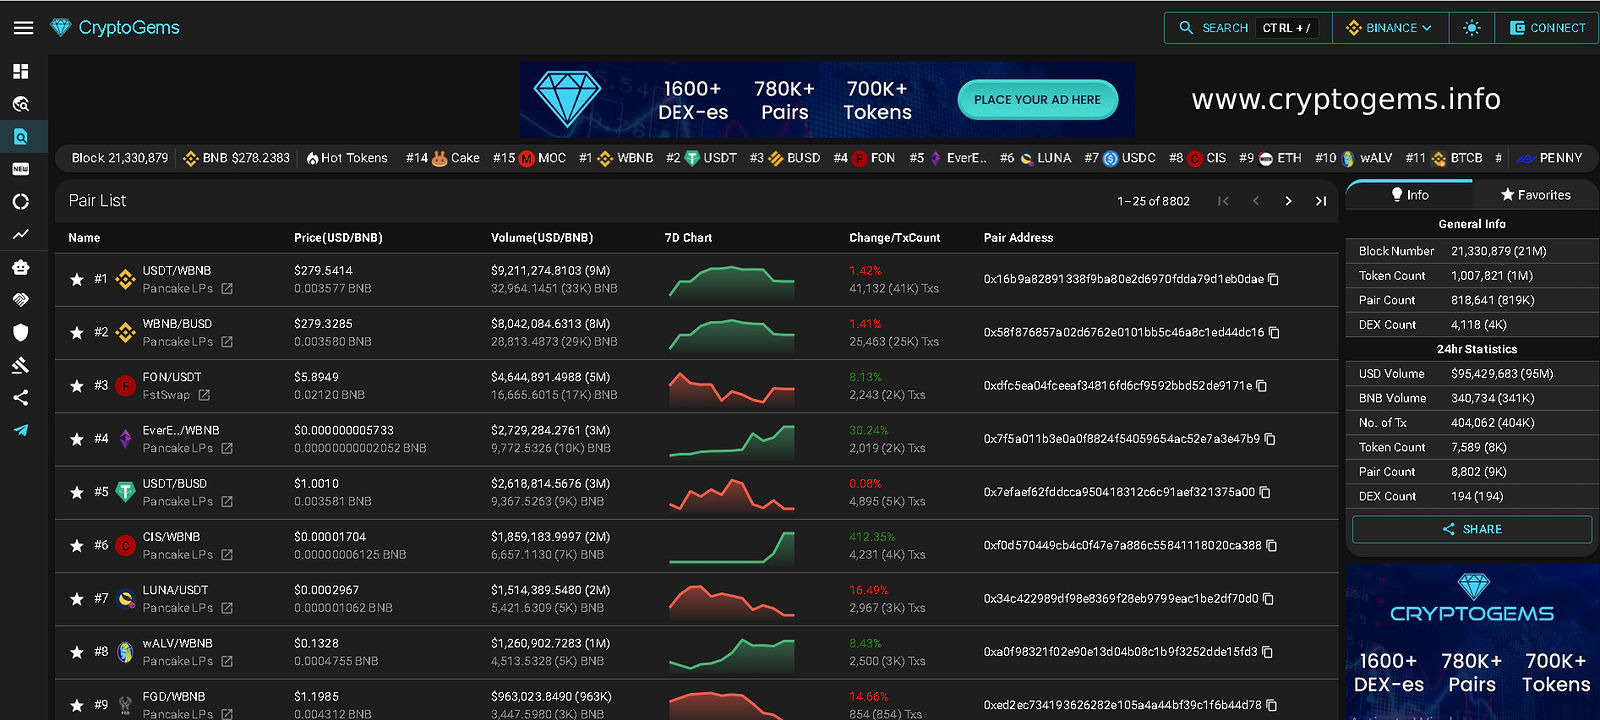Click the CONNECT wallet button
This screenshot has width=1600, height=720.
1547,28
